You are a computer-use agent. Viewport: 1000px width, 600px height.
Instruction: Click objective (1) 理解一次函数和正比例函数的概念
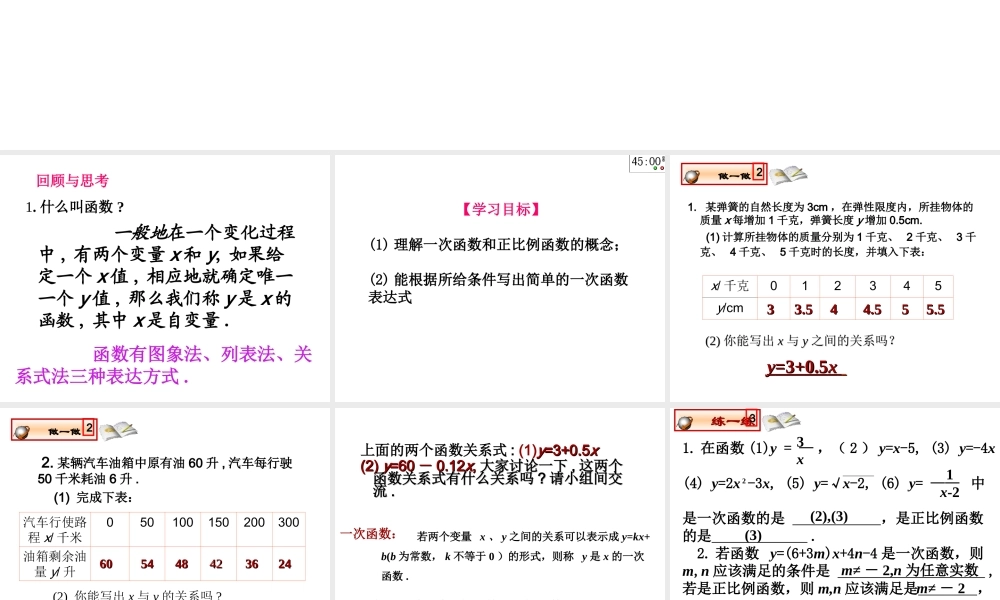[494, 244]
